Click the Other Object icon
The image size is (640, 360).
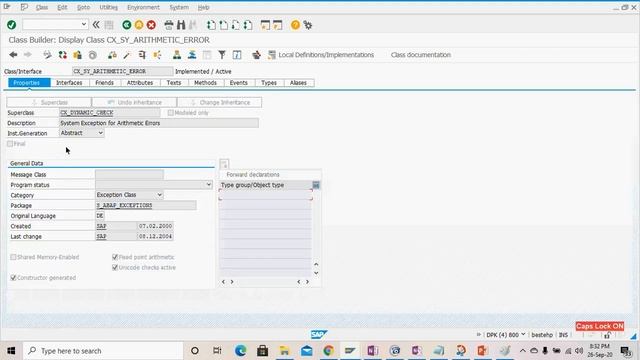78,55
